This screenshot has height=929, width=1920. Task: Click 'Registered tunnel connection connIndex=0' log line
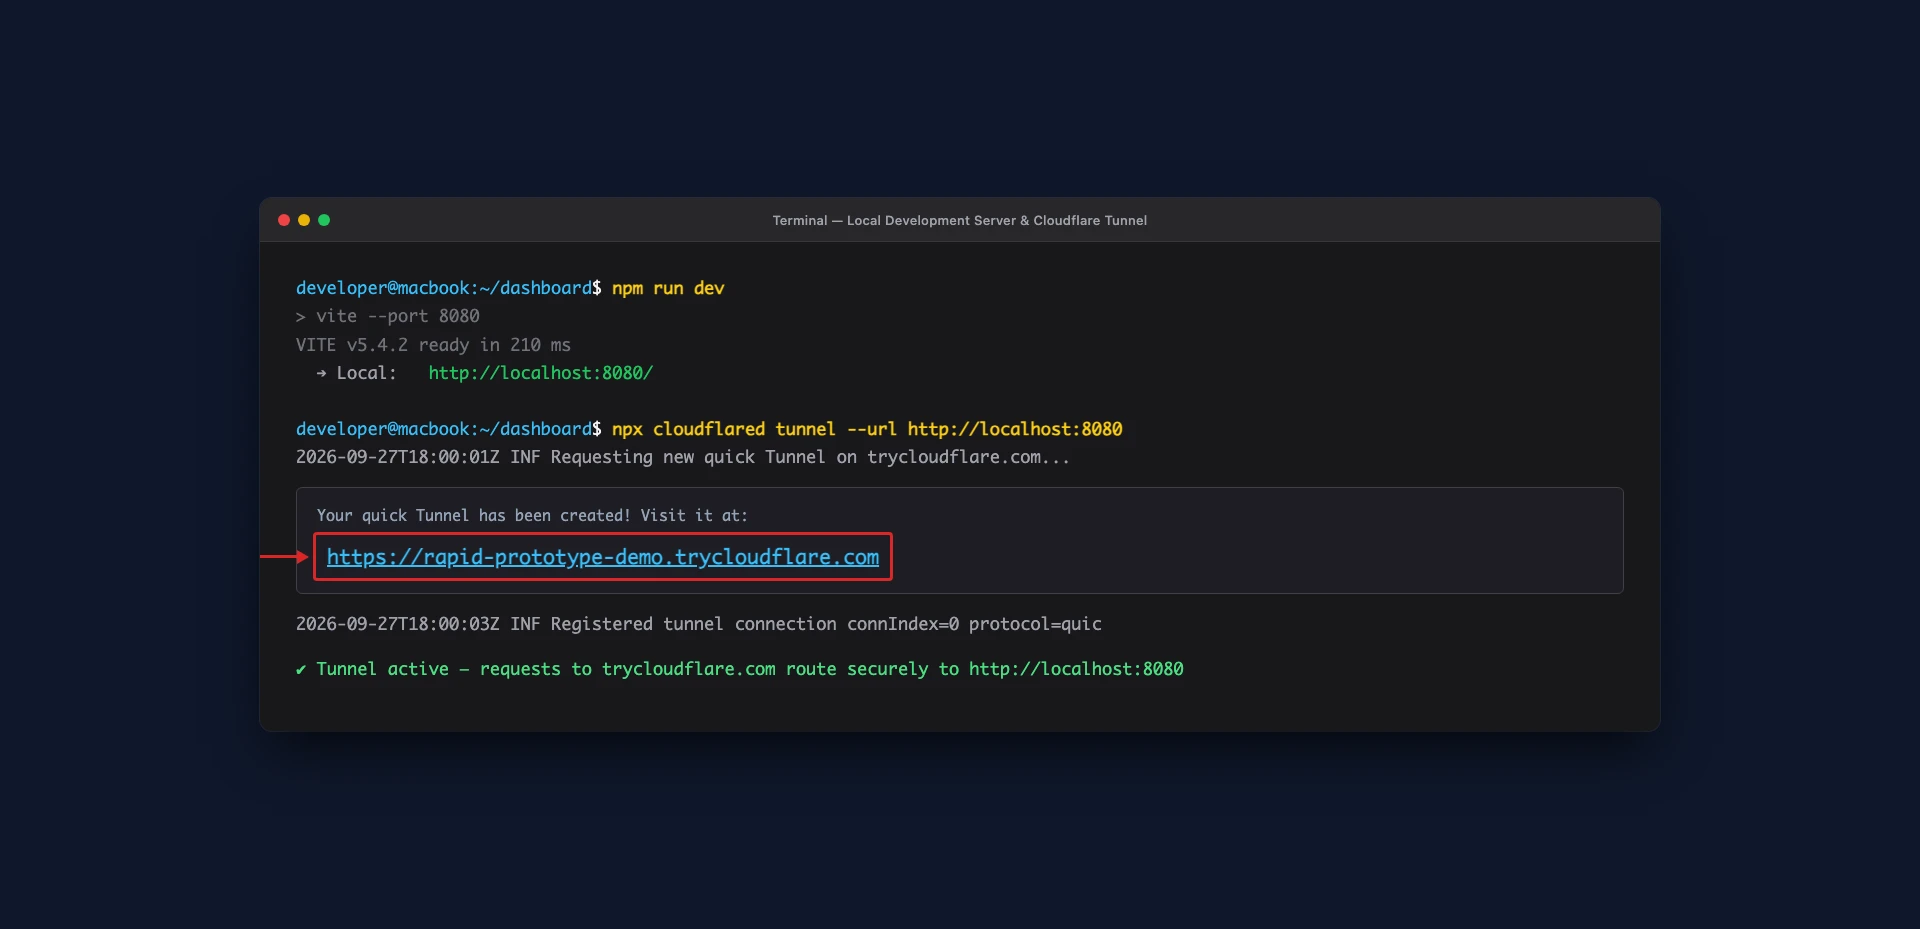[699, 624]
